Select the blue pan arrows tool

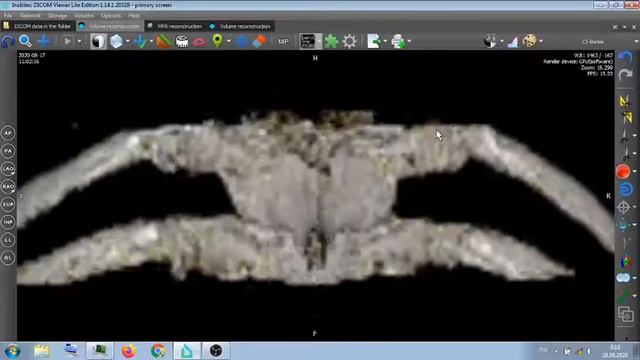[x=44, y=41]
